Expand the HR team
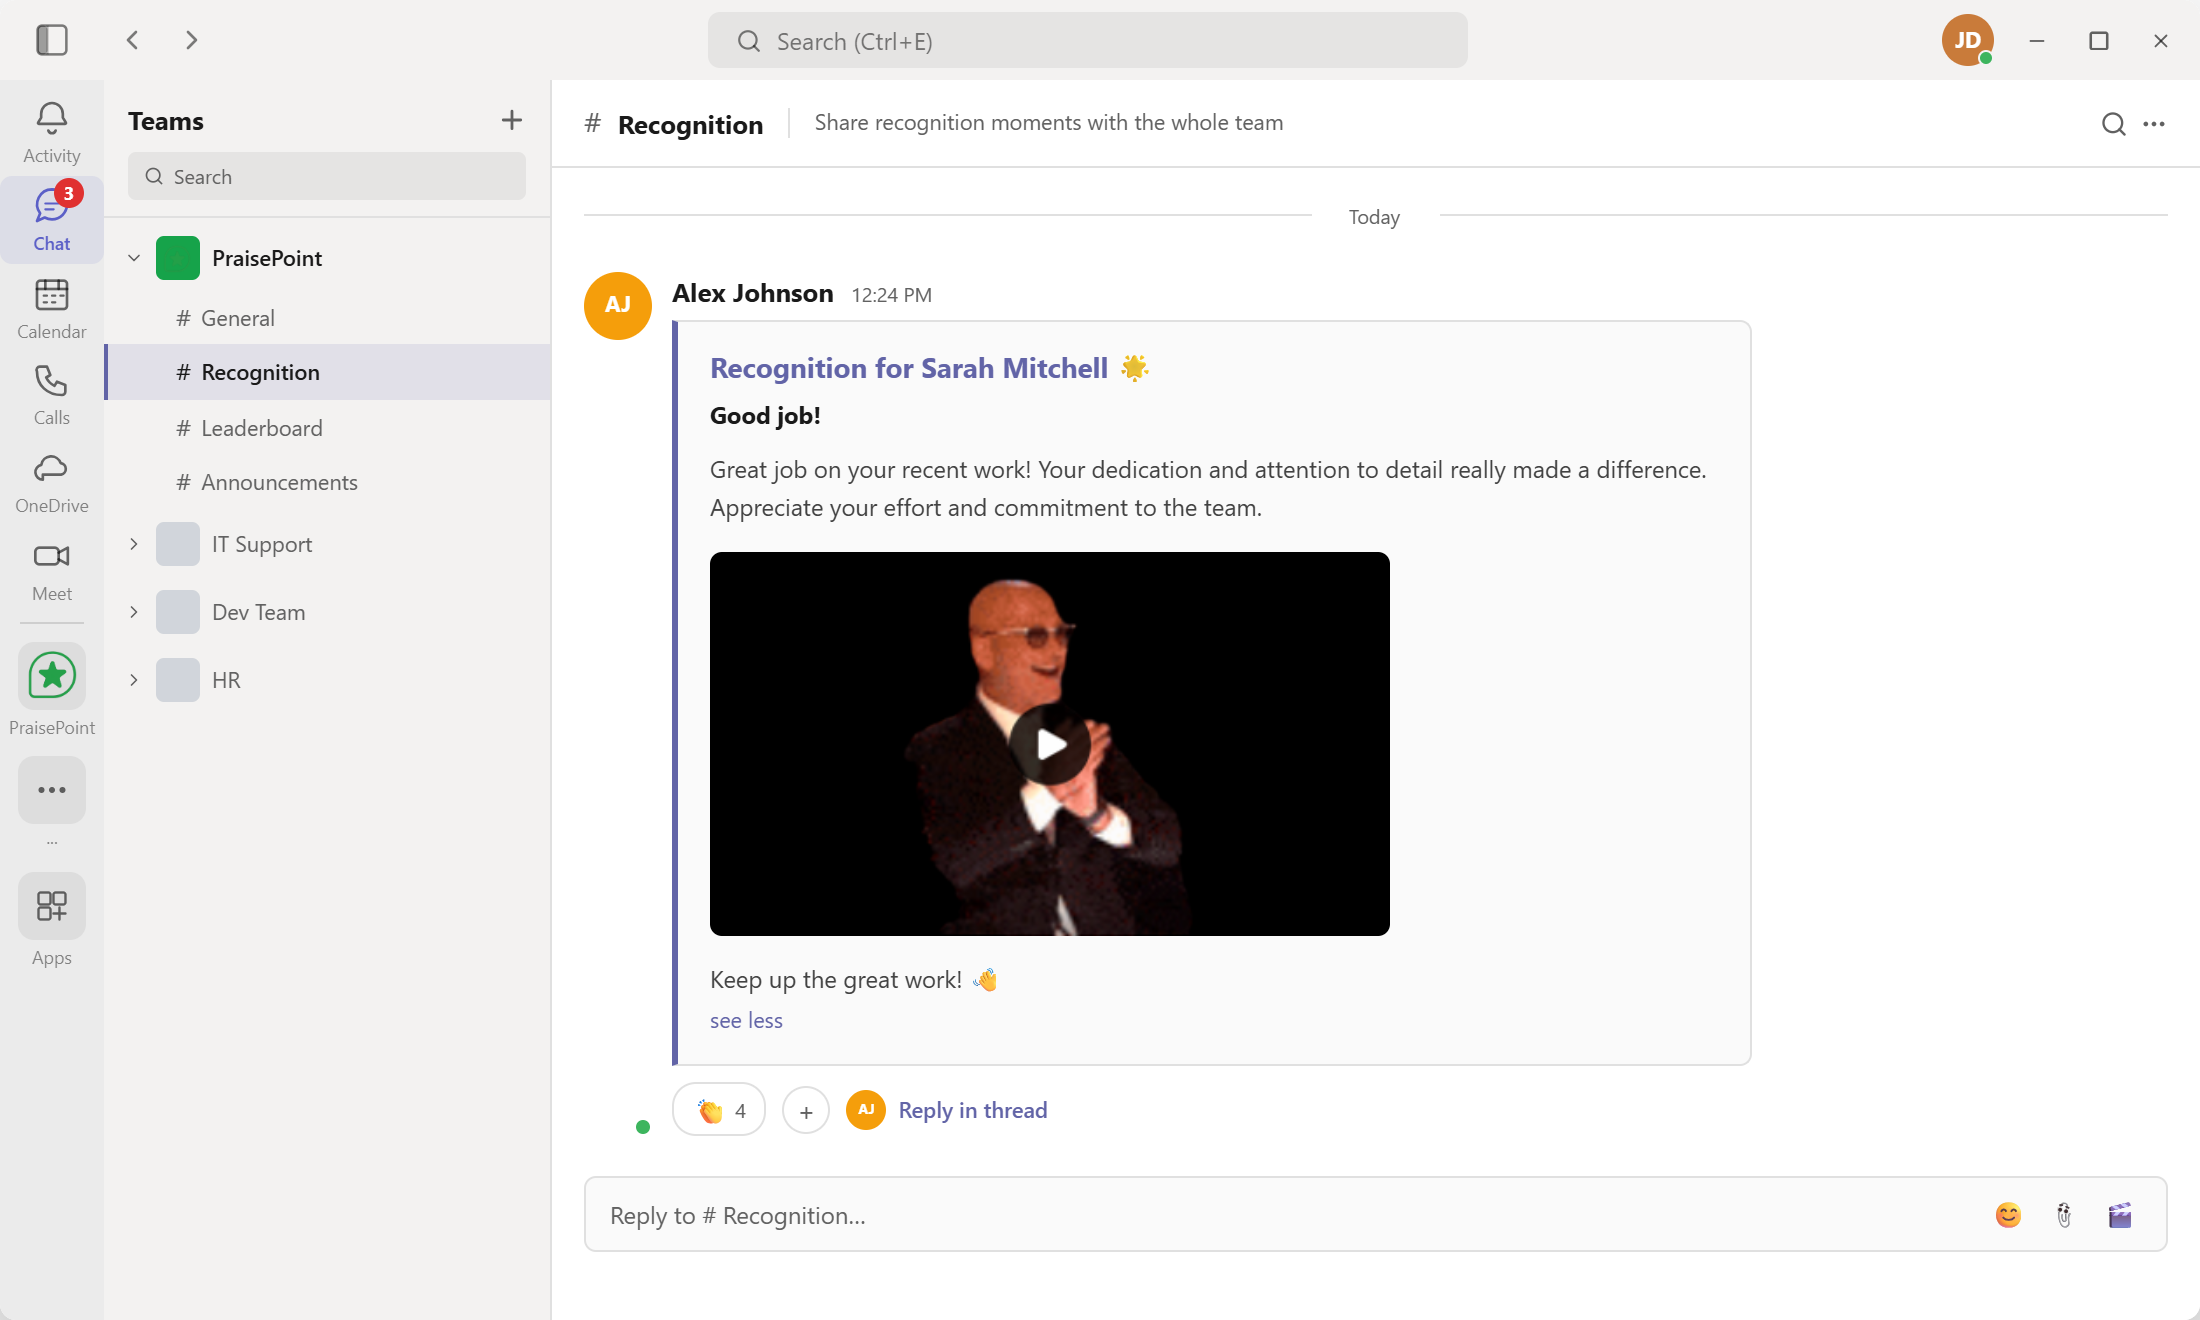Viewport: 2200px width, 1320px height. pos(134,680)
